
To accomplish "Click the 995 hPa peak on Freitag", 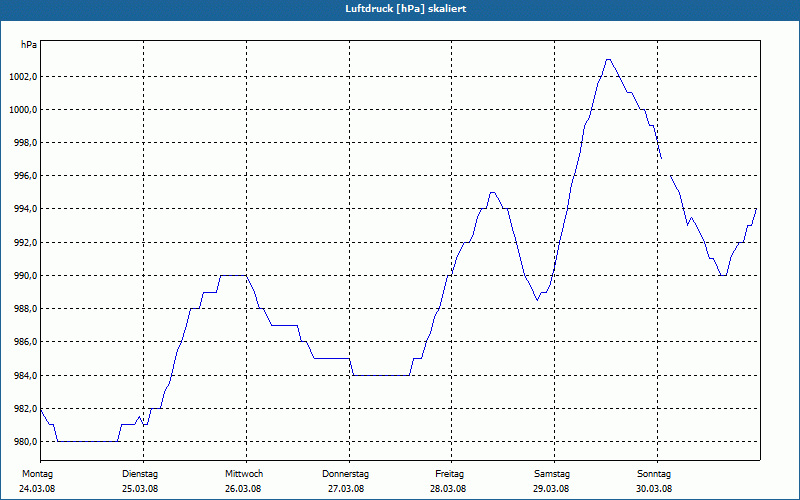I will (492, 193).
